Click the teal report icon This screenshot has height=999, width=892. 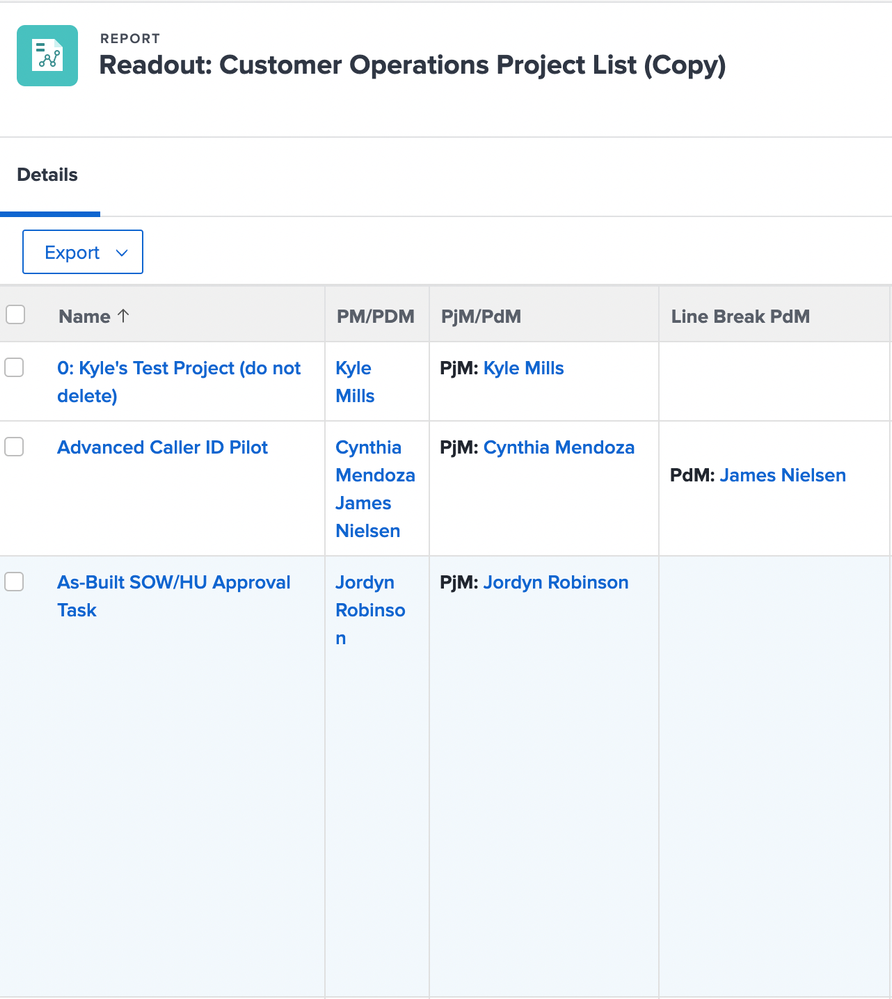coord(47,56)
